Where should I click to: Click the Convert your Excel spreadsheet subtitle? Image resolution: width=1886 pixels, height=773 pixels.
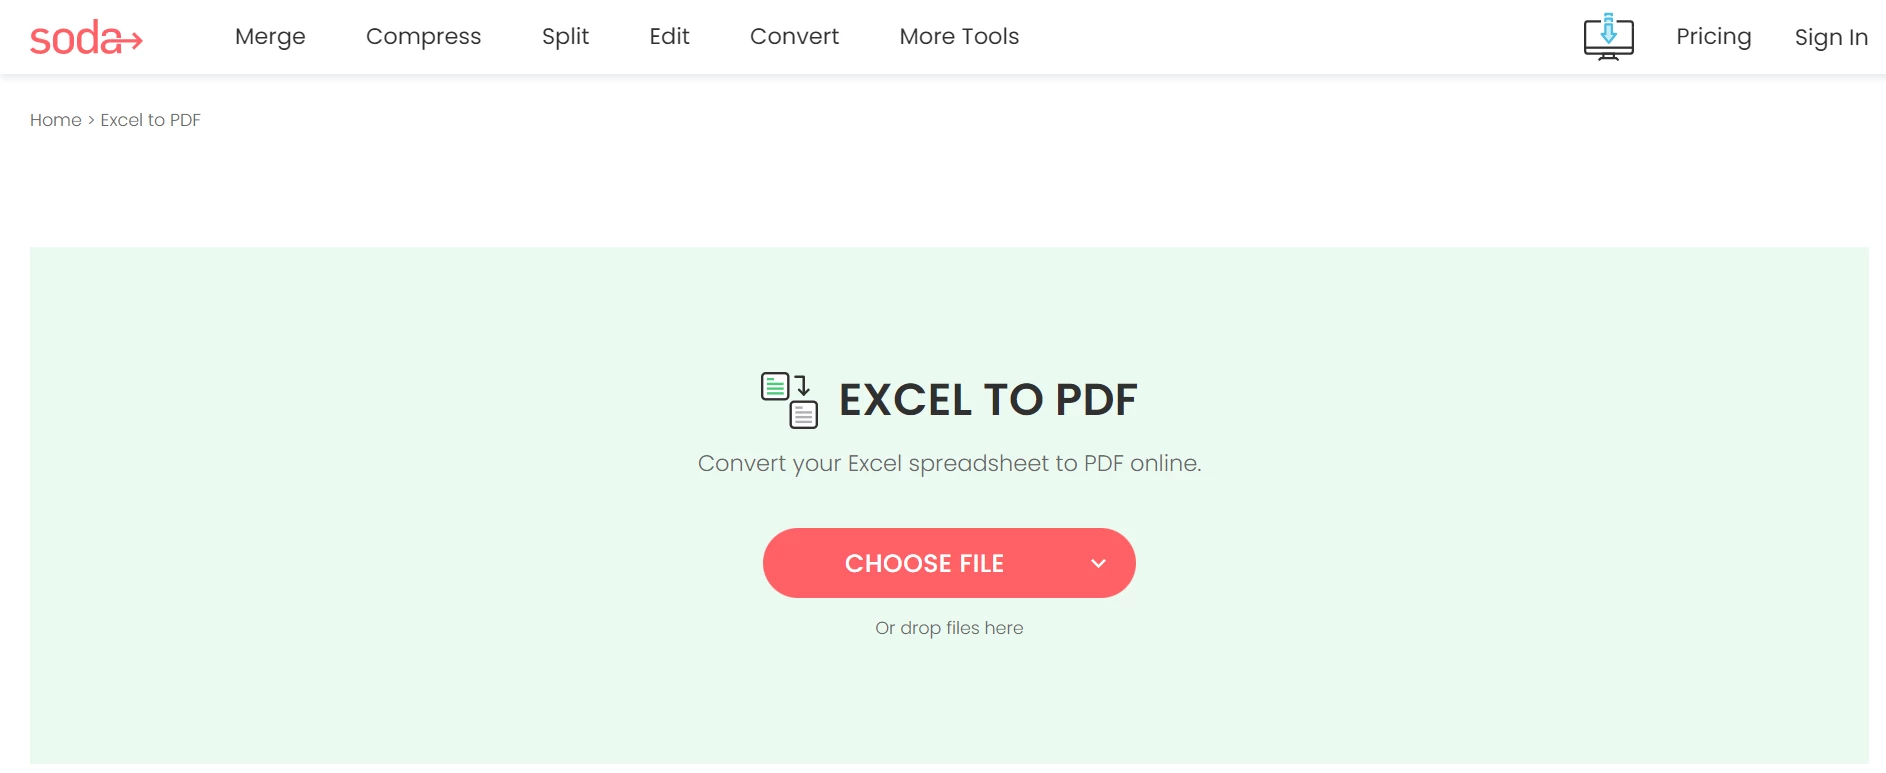point(949,464)
